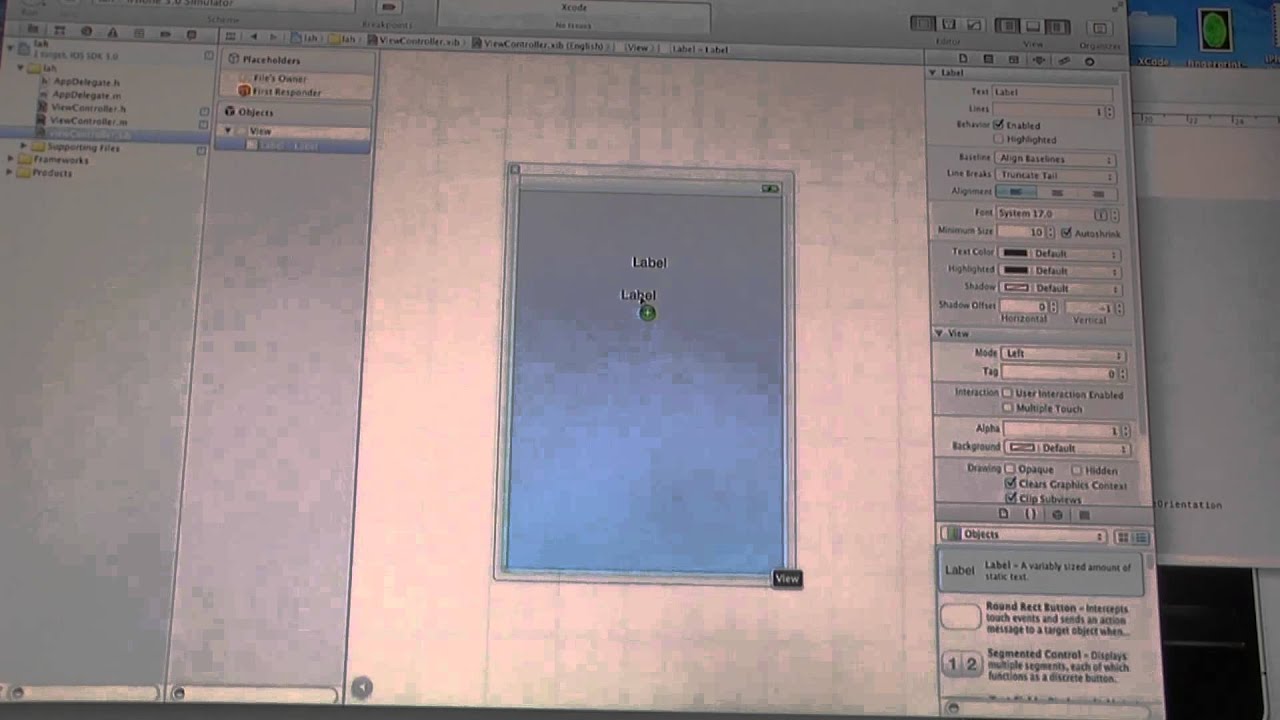Viewport: 1280px width, 720px height.
Task: Select ViewController.m in the project navigator
Action: click(x=88, y=121)
